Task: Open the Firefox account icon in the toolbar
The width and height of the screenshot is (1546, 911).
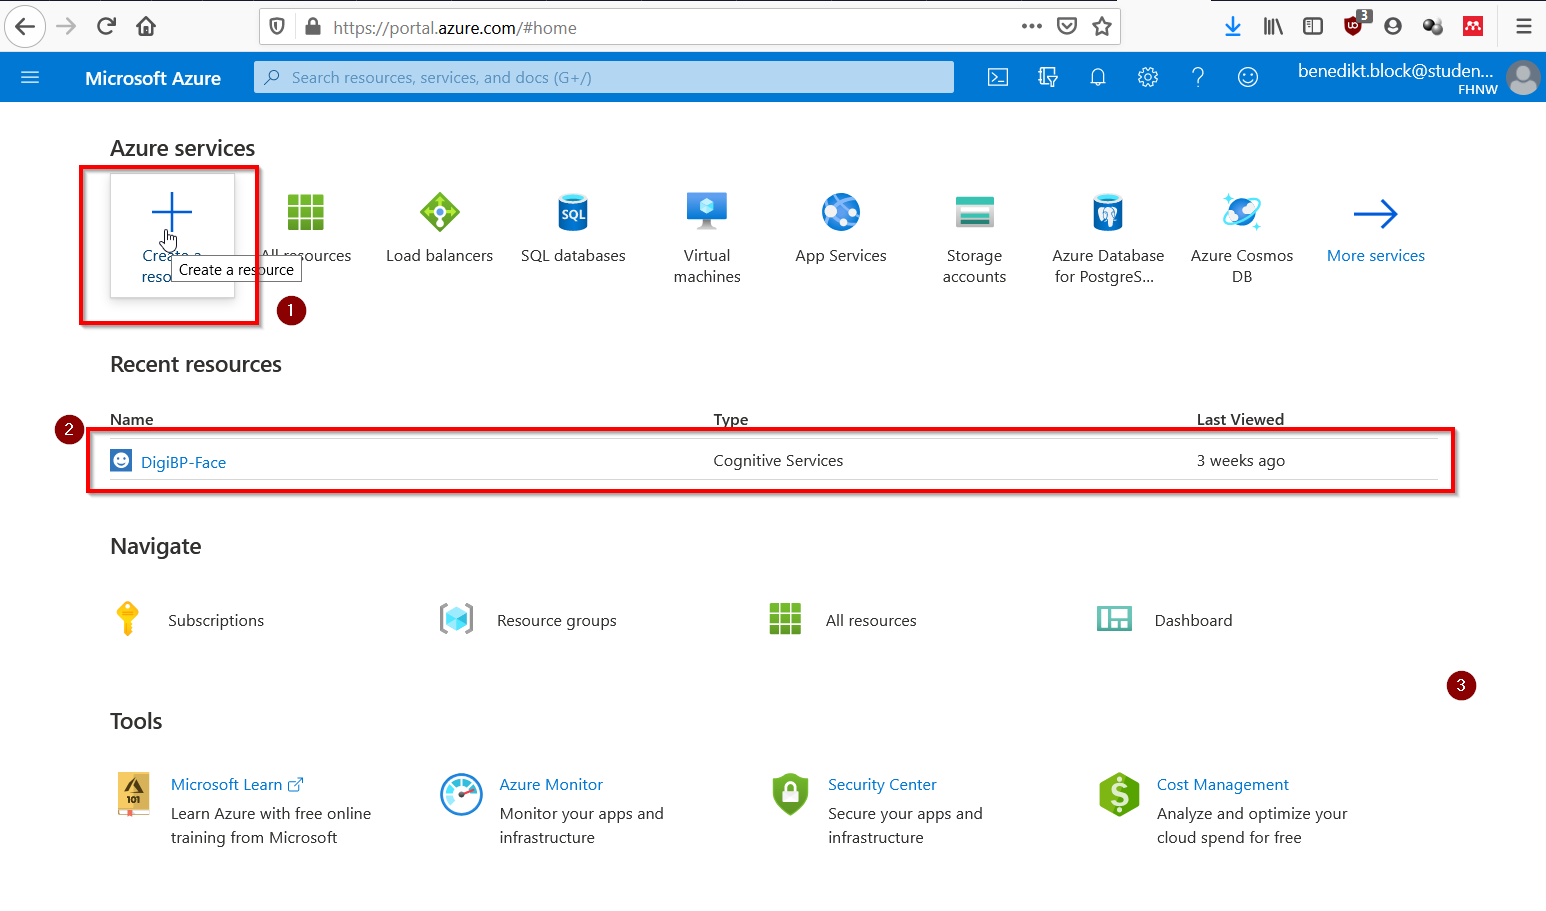Action: click(x=1393, y=26)
